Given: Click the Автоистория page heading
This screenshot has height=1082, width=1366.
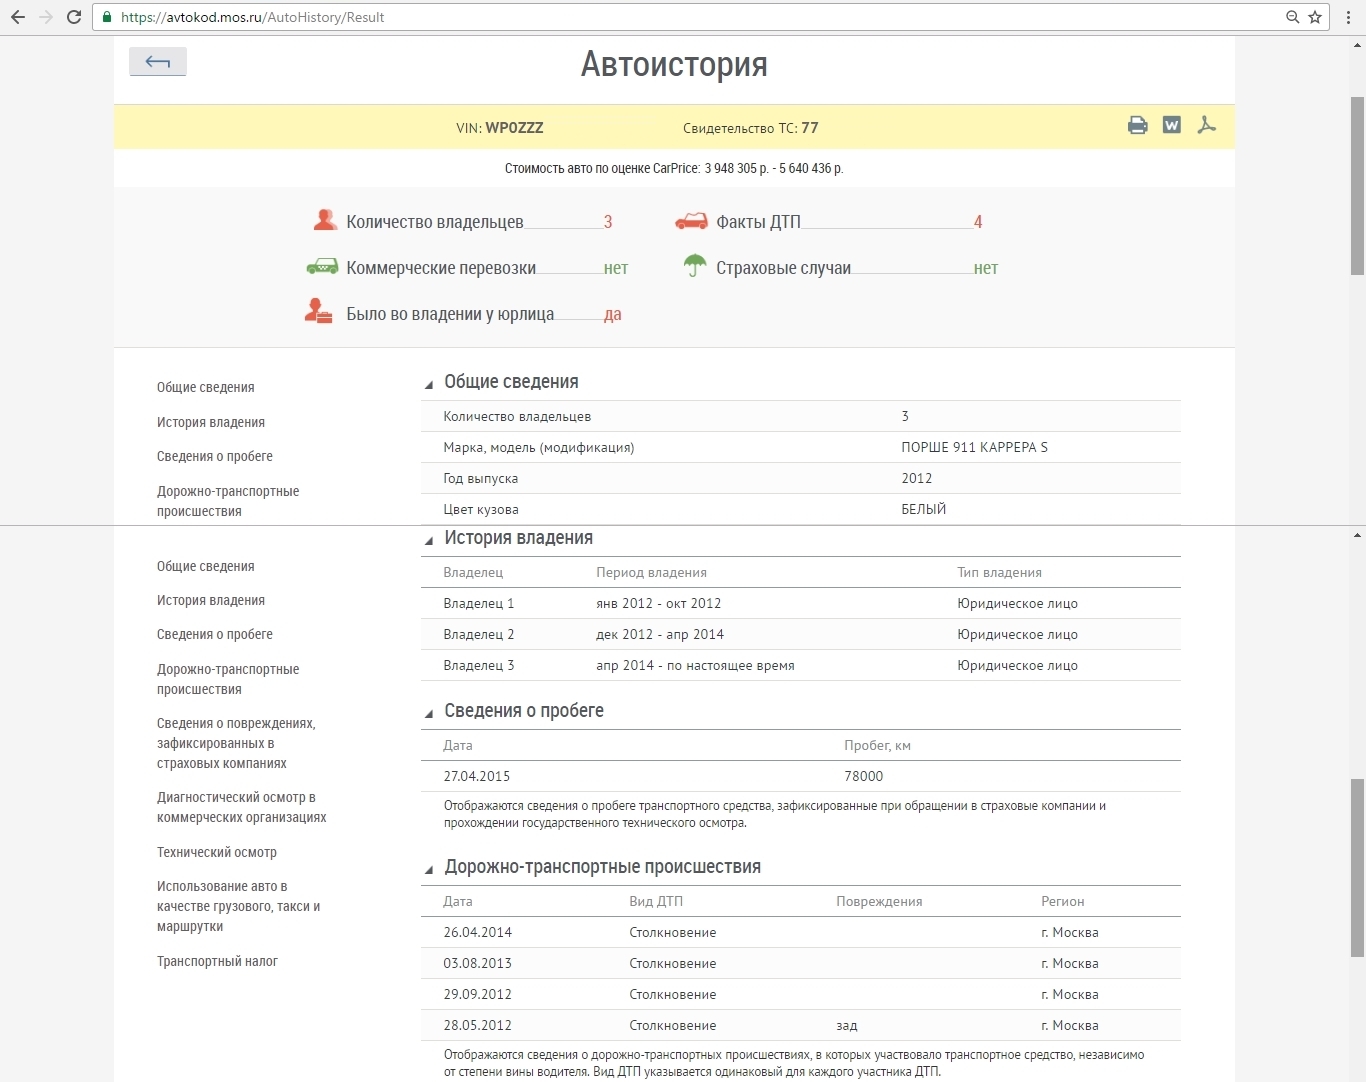Looking at the screenshot, I should [x=674, y=64].
